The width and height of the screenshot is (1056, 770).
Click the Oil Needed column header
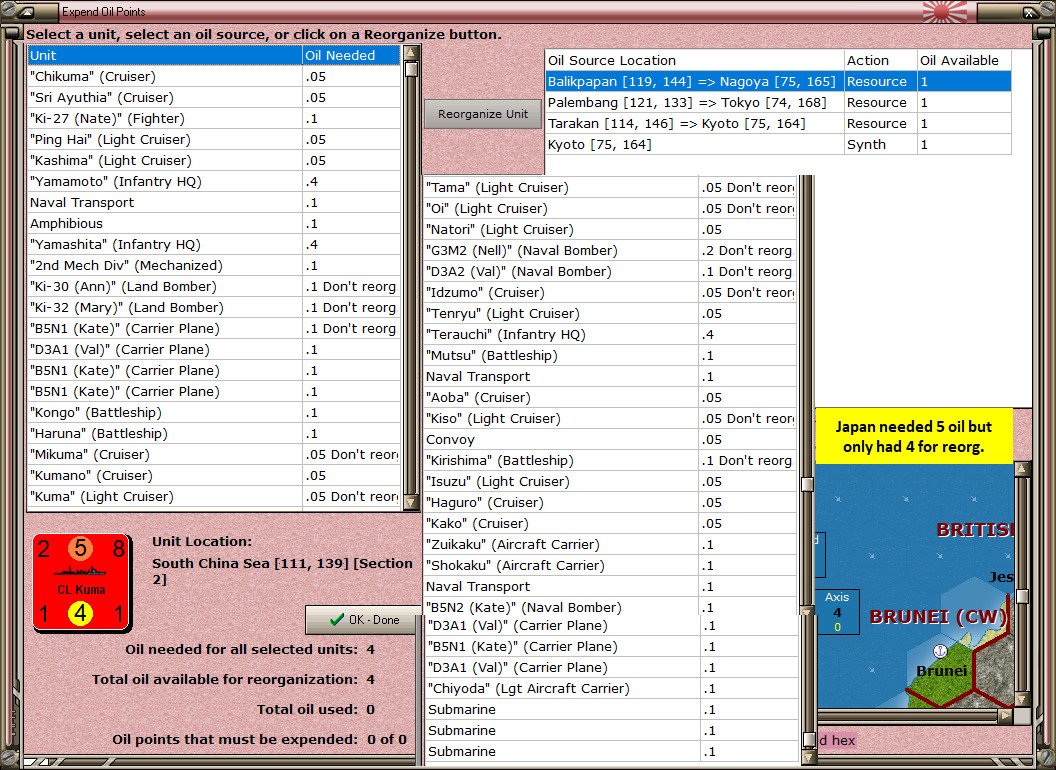tap(351, 55)
